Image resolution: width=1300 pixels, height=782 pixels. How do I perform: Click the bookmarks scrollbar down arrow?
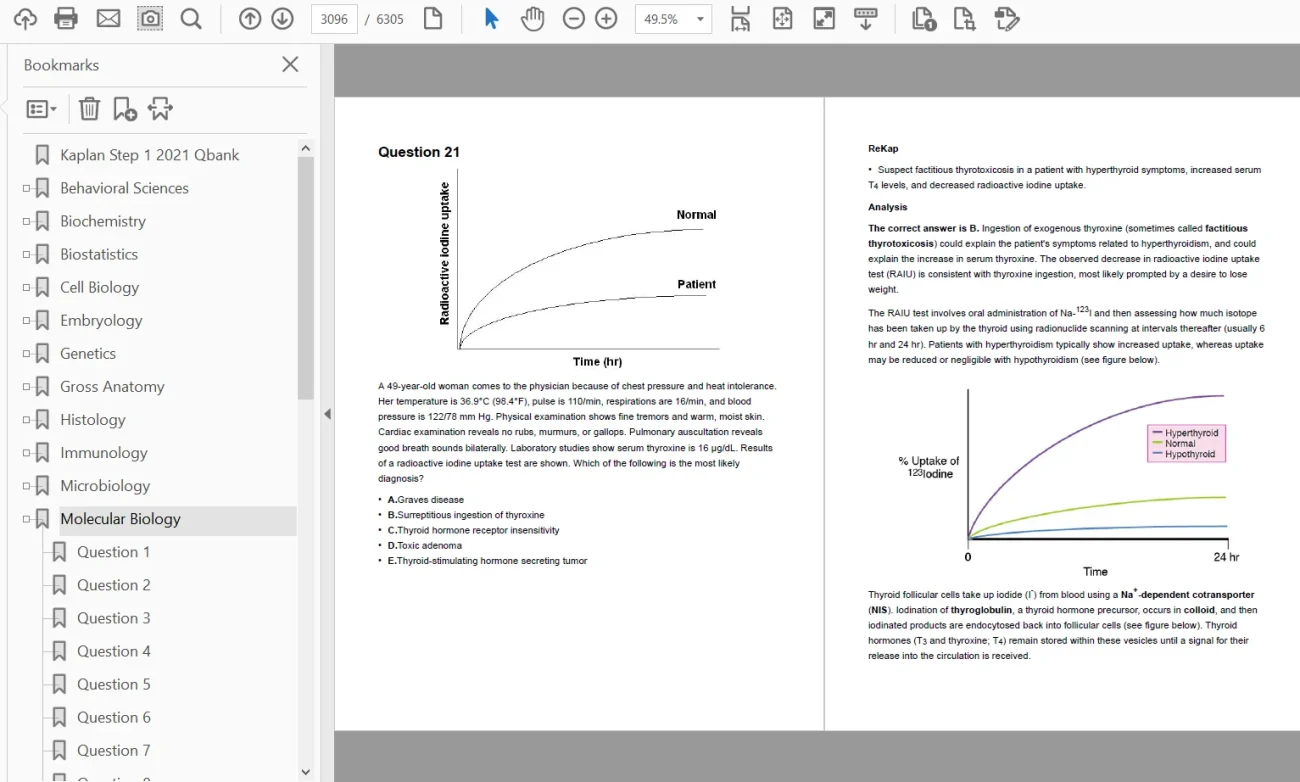click(x=305, y=772)
